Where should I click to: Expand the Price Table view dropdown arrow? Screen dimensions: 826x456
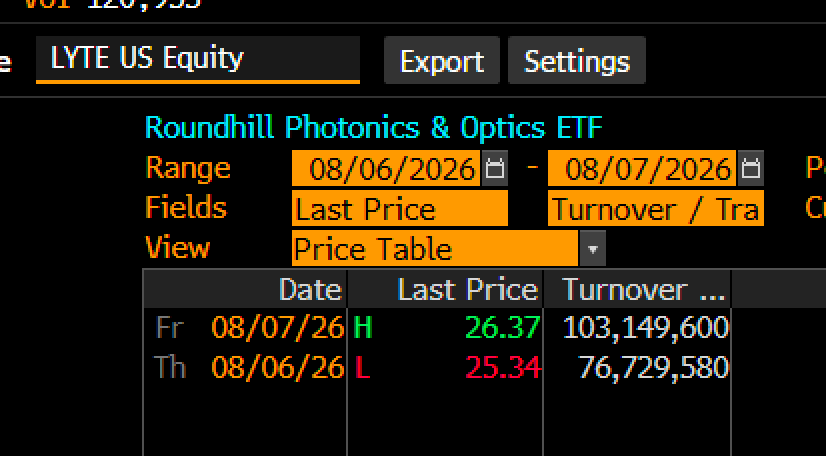tap(593, 249)
